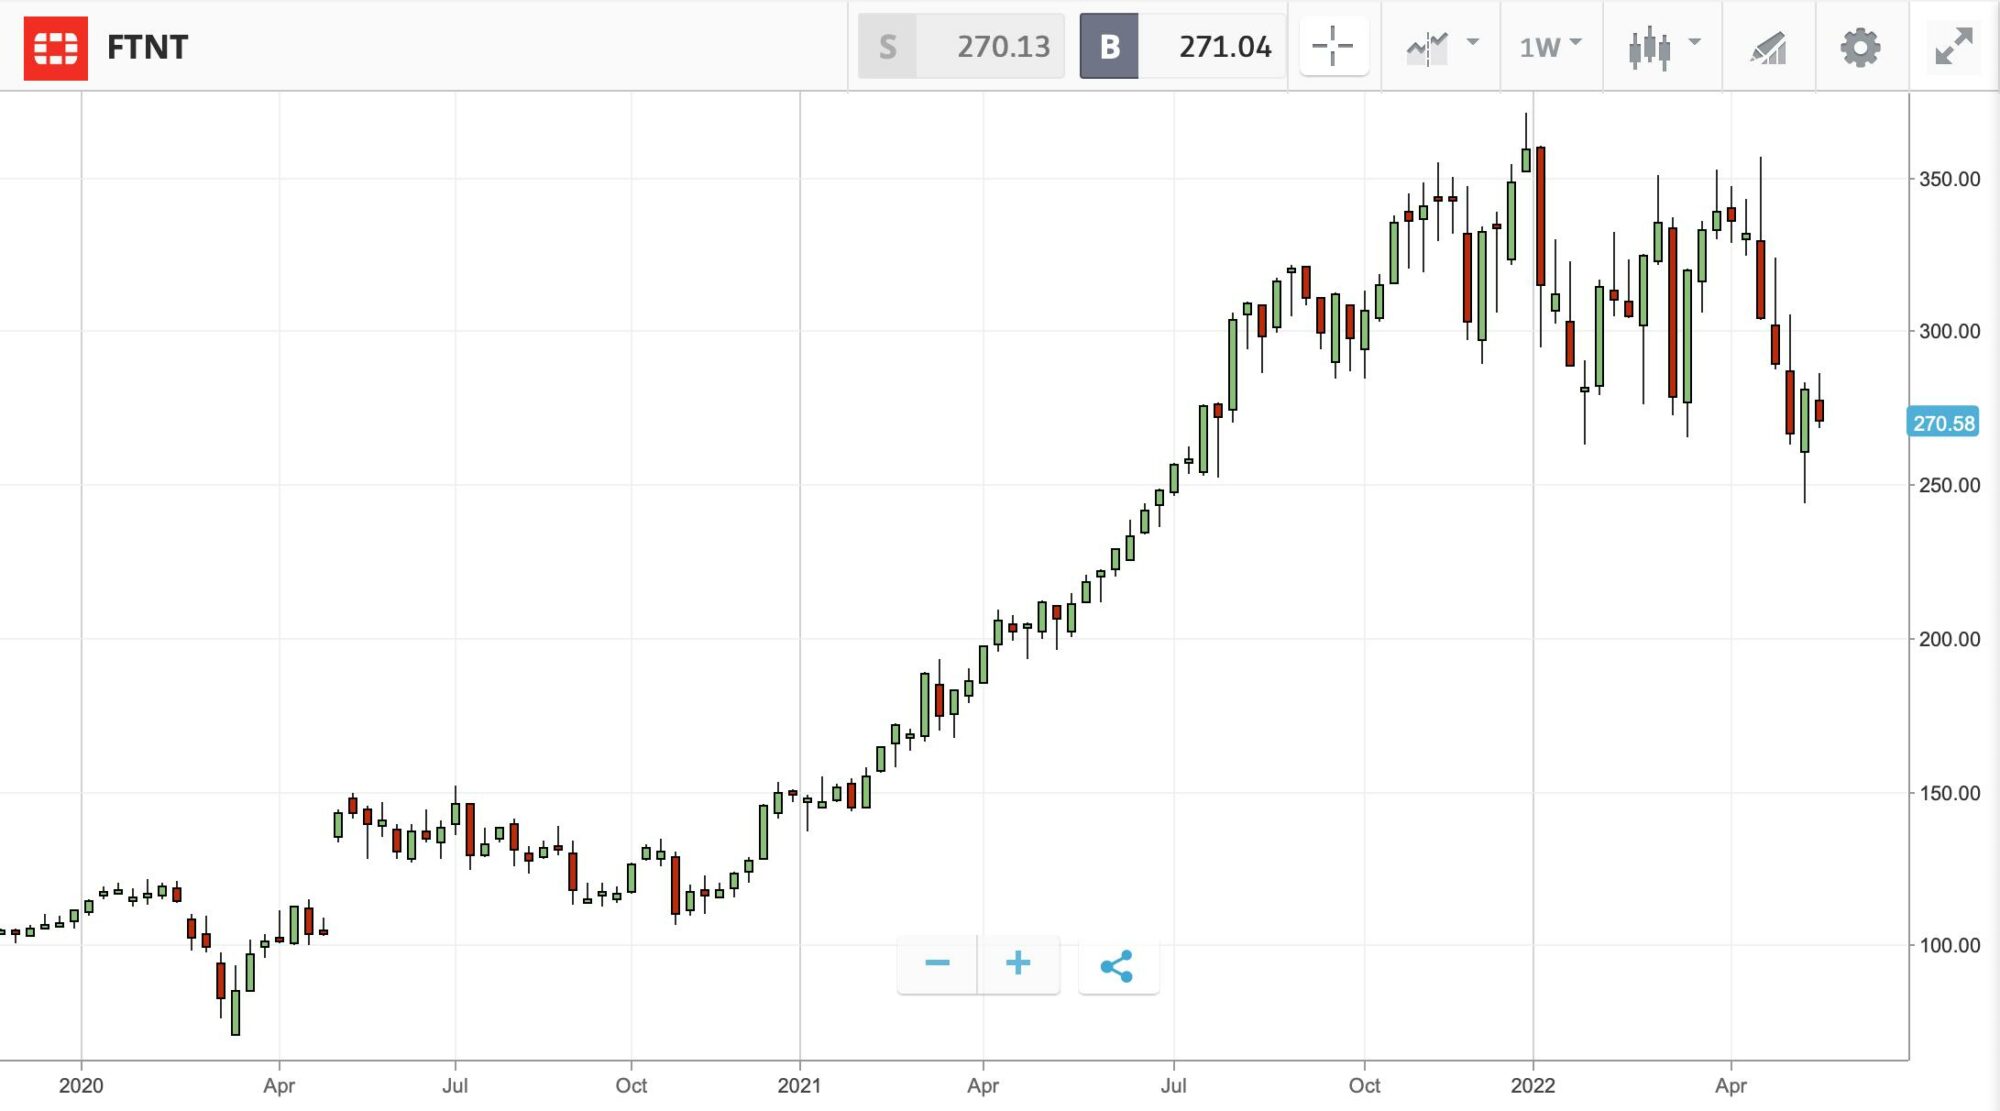Image resolution: width=2000 pixels, height=1111 pixels.
Task: Click the Buy B button
Action: [1109, 46]
